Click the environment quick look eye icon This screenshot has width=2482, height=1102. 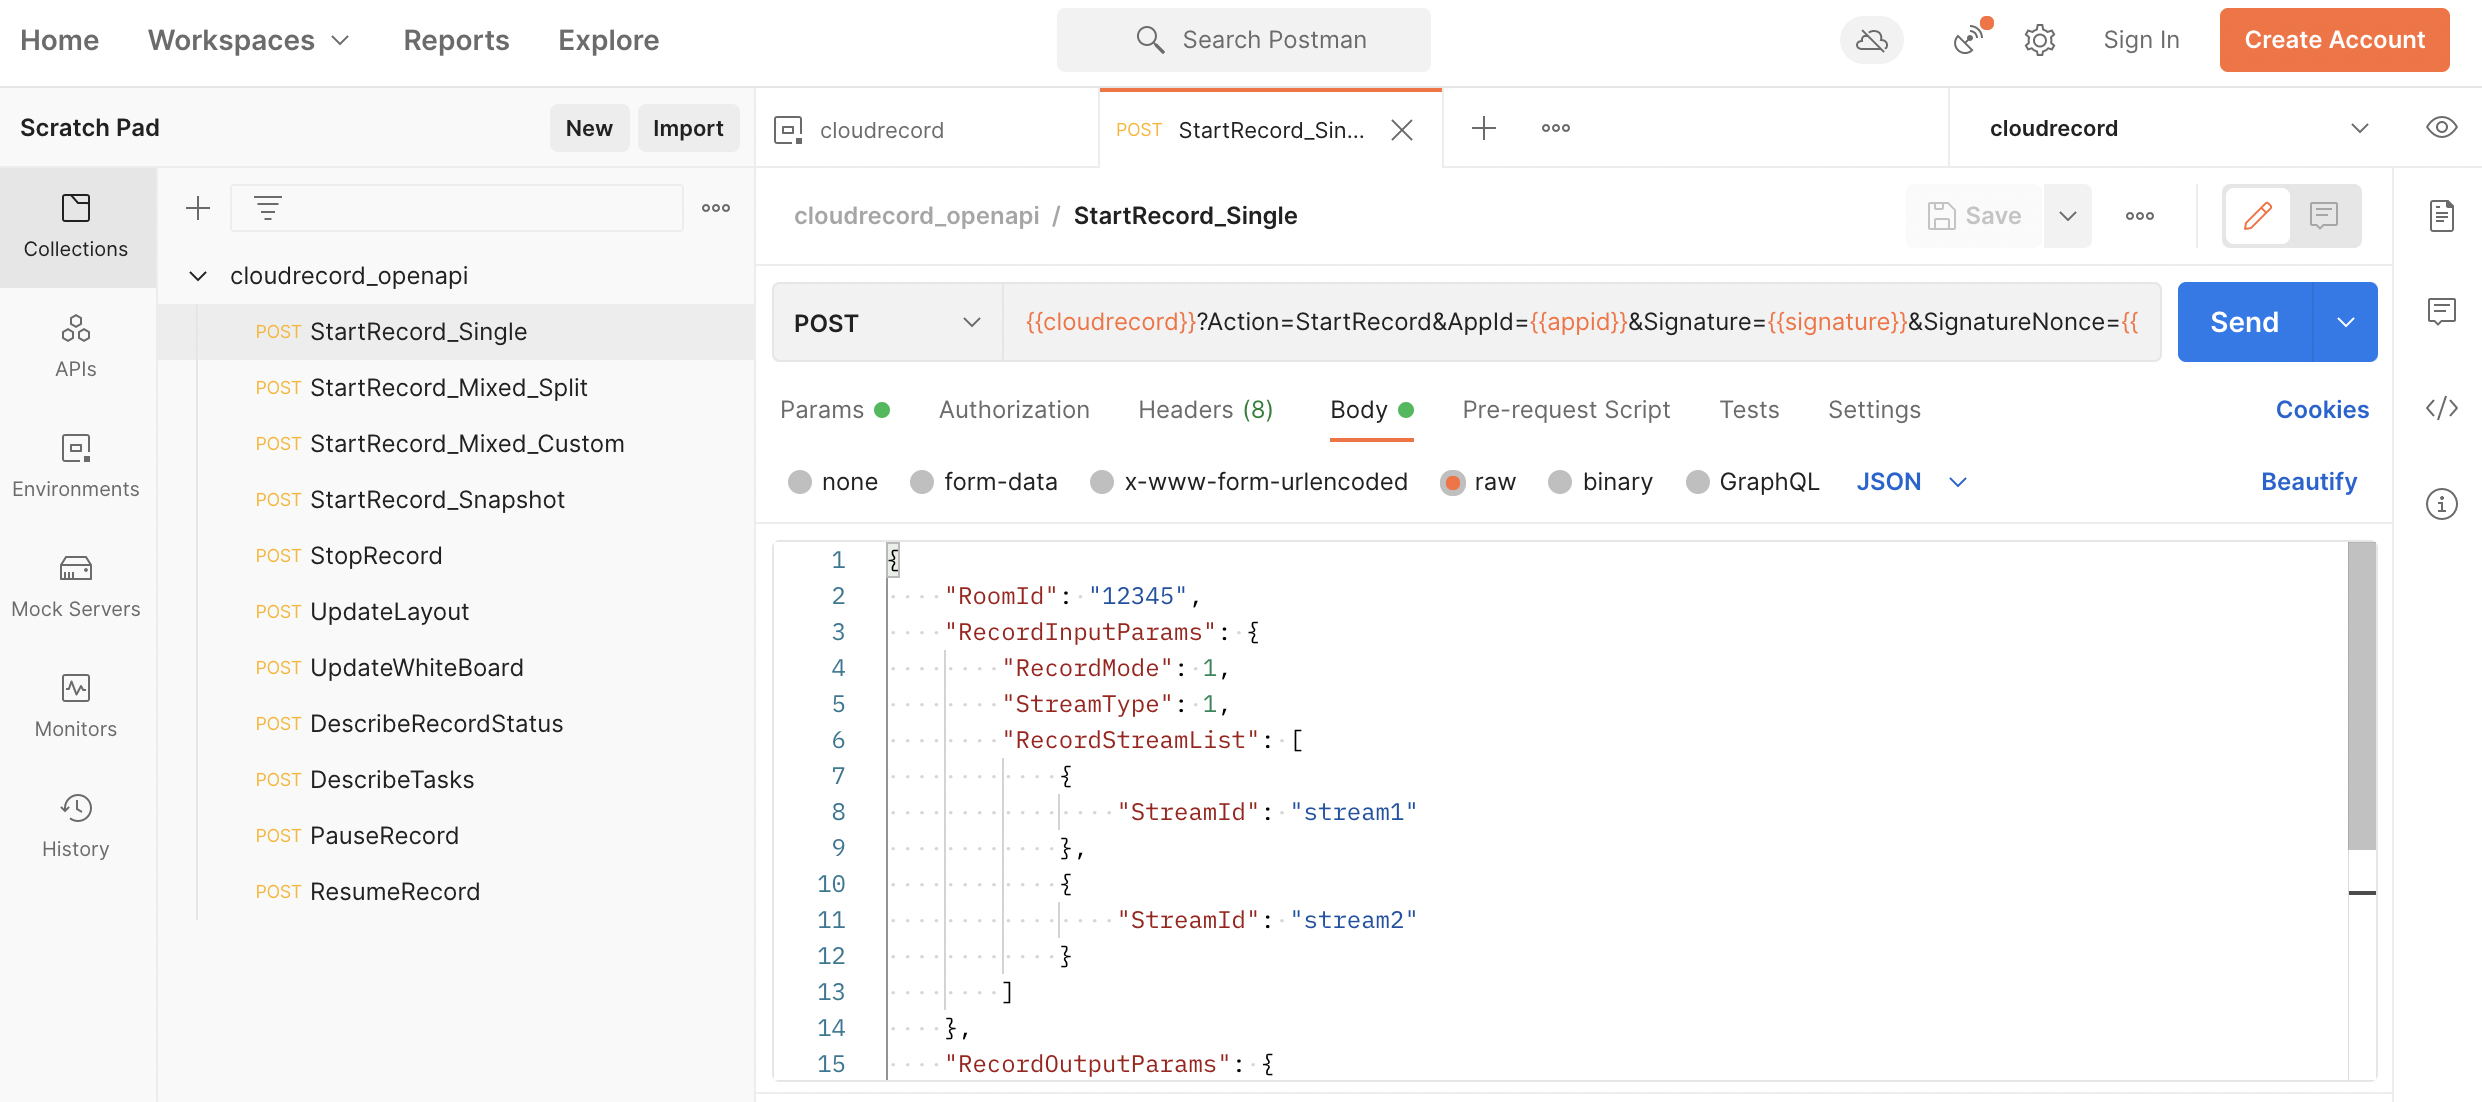coord(2441,128)
